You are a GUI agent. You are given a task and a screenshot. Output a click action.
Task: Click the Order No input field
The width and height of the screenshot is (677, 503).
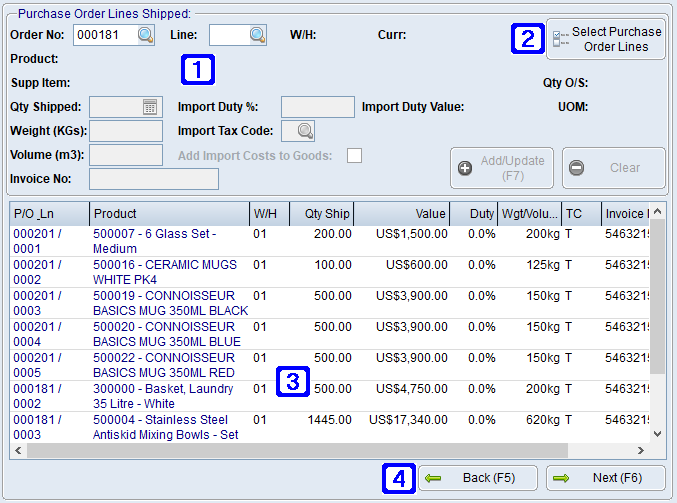tap(104, 35)
